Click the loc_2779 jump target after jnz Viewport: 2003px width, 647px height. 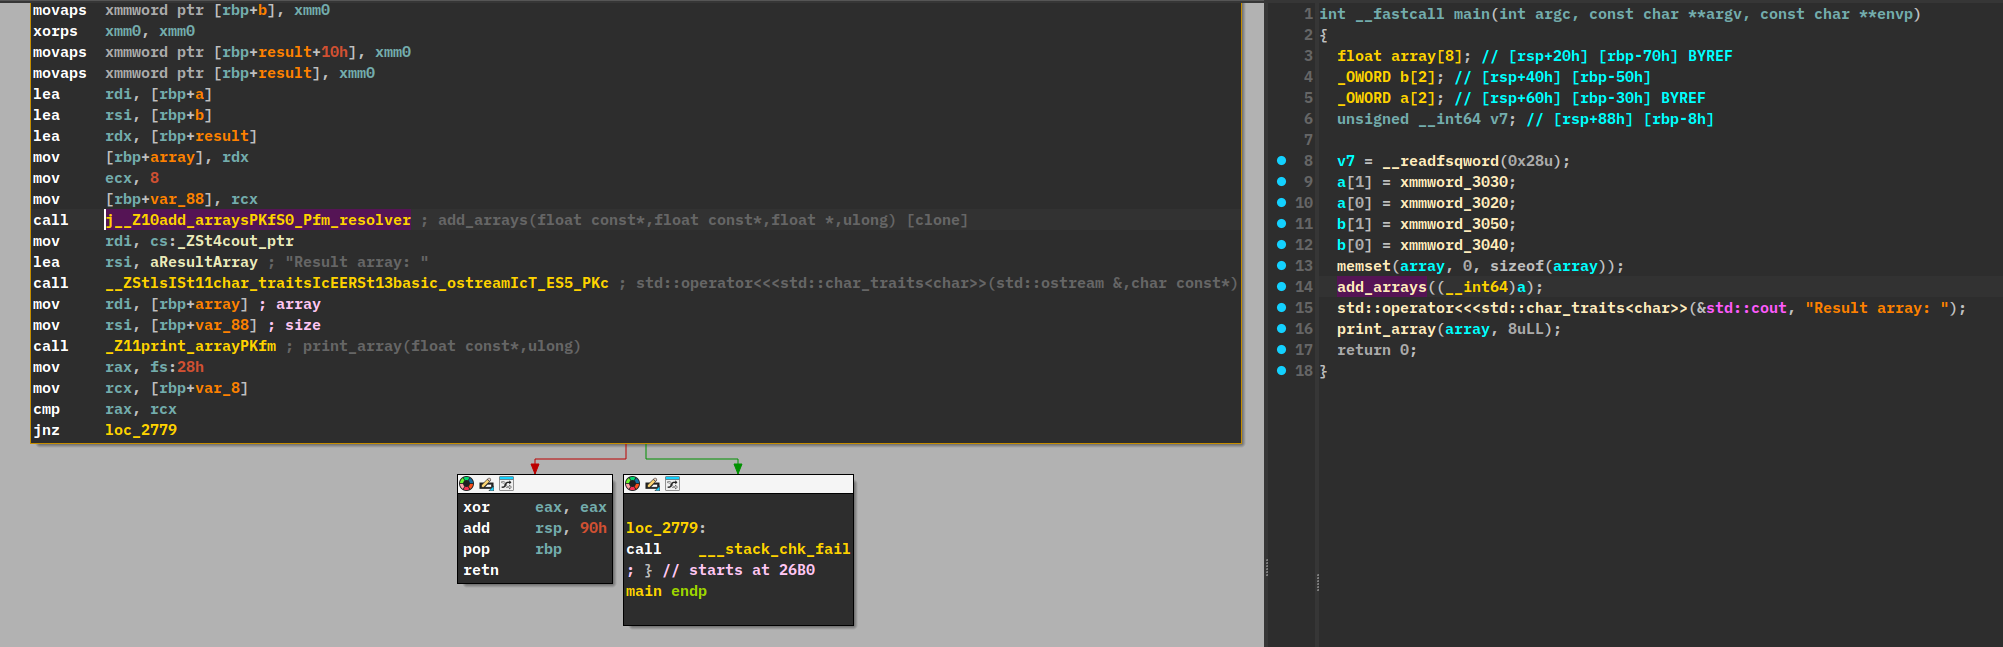[141, 430]
